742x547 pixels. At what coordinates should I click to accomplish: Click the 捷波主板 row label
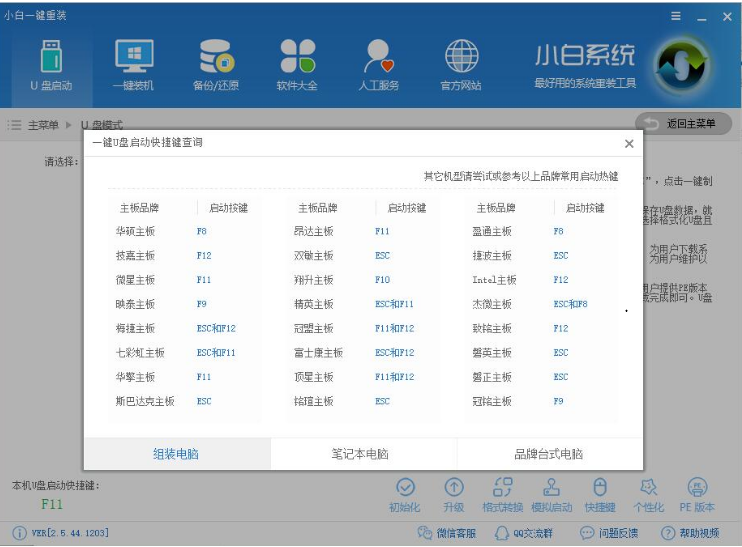click(x=492, y=256)
